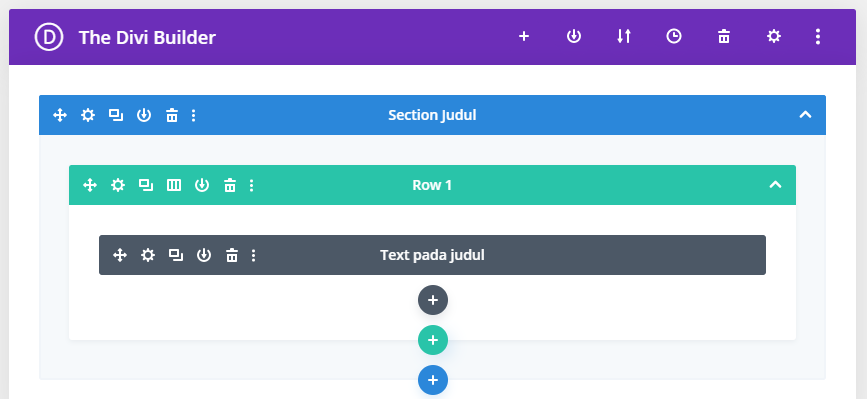Open the builder settings gear in the purple header

(774, 36)
